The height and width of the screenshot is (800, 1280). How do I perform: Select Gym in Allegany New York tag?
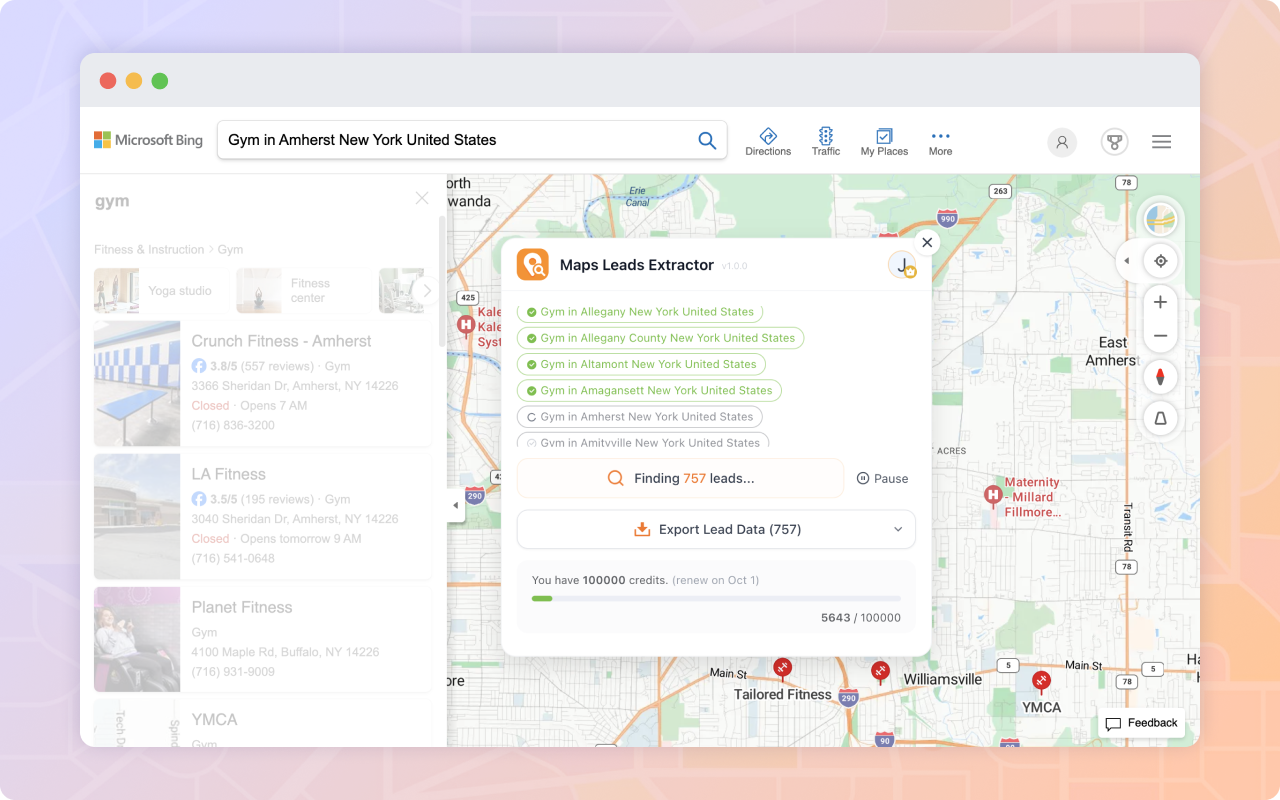click(640, 311)
